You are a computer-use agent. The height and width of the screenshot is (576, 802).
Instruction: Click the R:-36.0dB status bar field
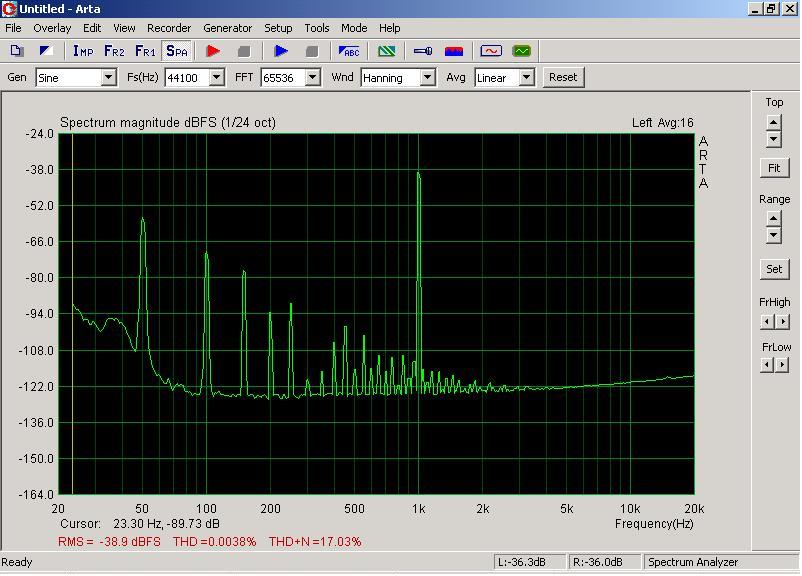click(x=605, y=562)
